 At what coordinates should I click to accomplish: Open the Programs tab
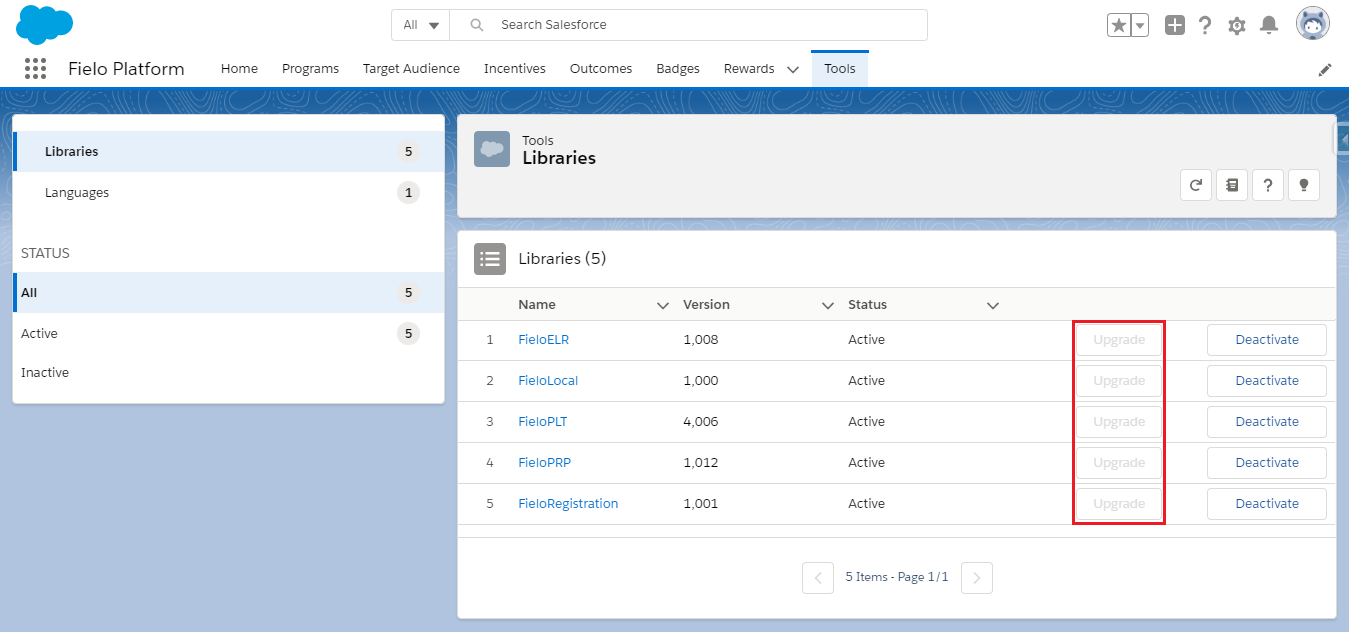pyautogui.click(x=310, y=69)
